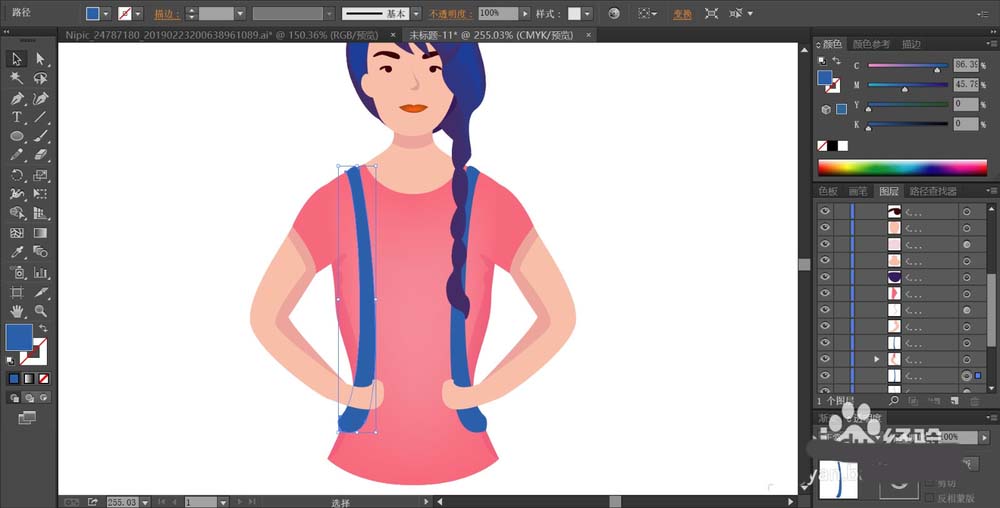Open the zoom level dropdown at bottom

click(x=145, y=502)
